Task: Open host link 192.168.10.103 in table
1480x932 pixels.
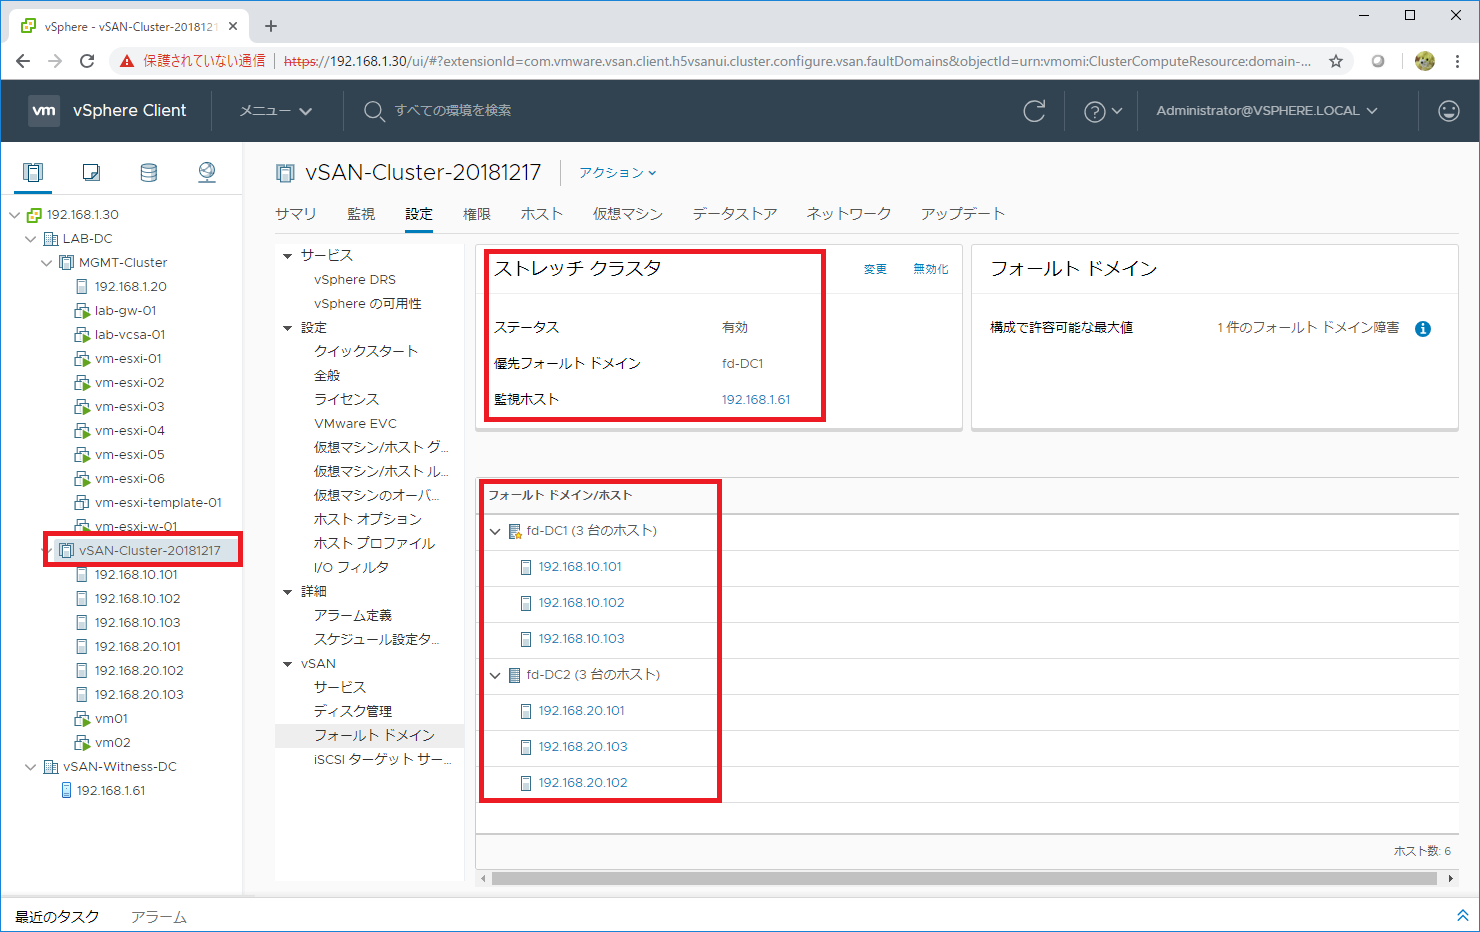Action: pos(581,639)
